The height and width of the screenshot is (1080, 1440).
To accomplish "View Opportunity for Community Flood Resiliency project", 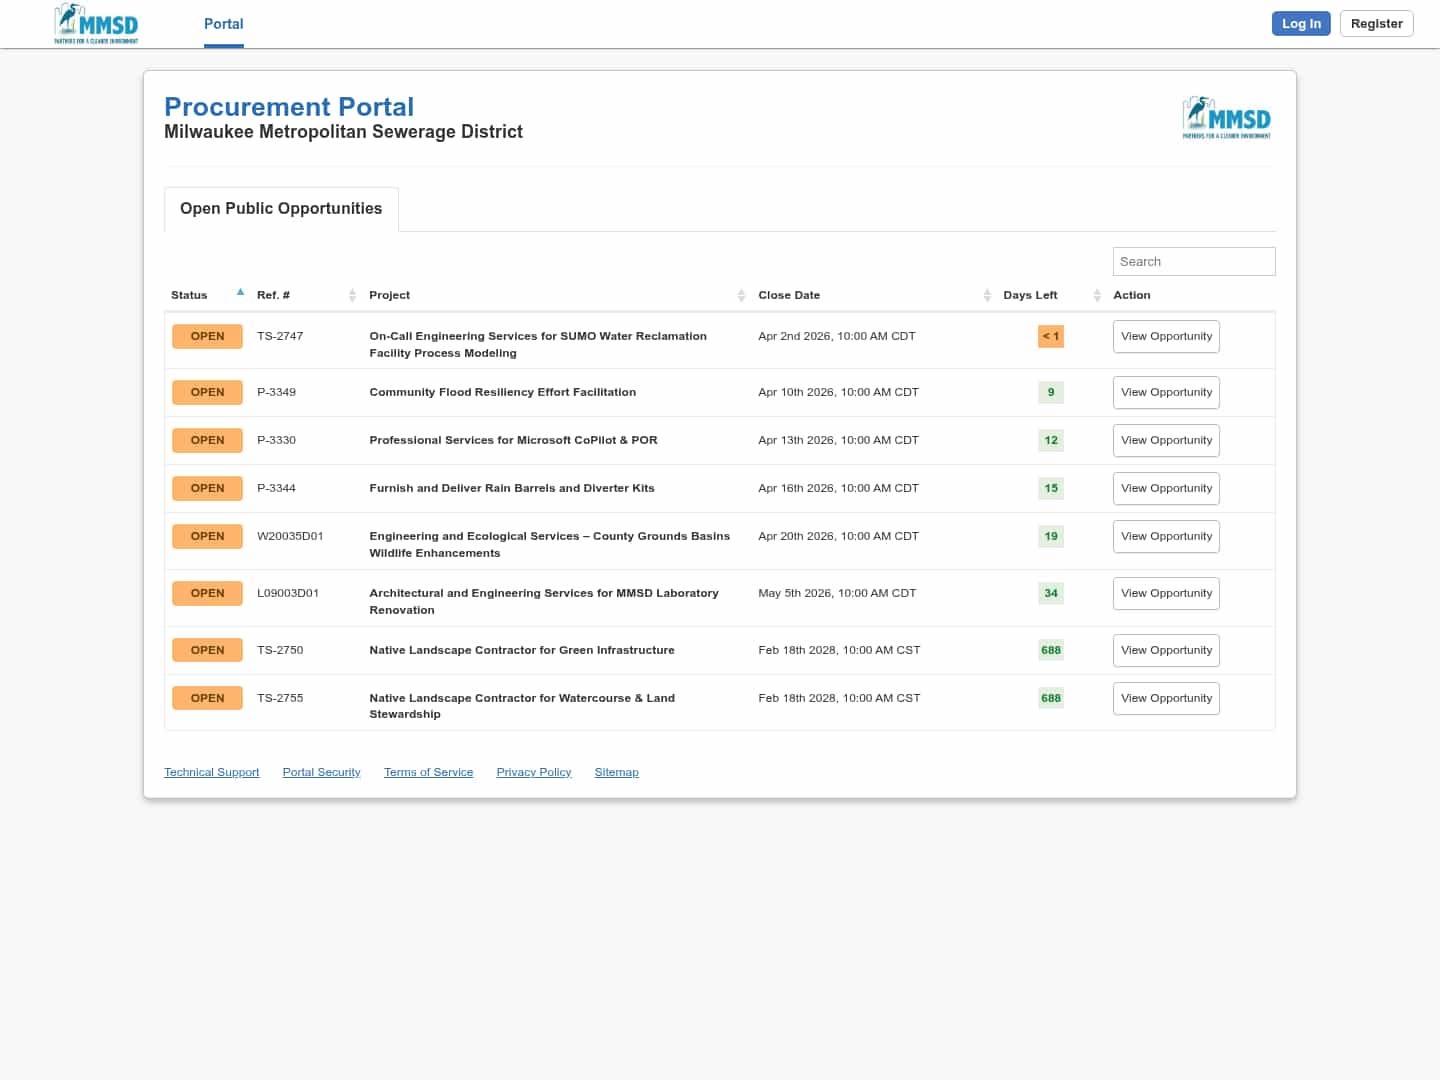I will 1166,392.
